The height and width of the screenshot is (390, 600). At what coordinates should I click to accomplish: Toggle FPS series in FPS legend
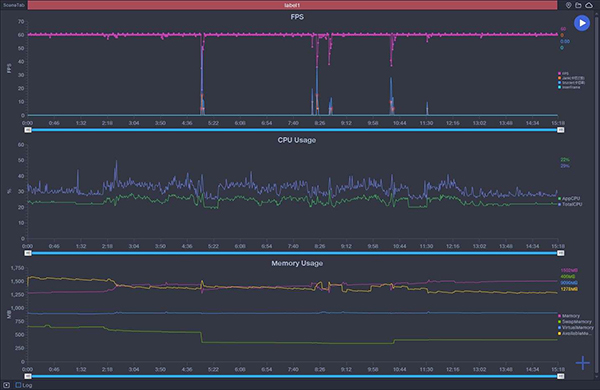pos(563,73)
